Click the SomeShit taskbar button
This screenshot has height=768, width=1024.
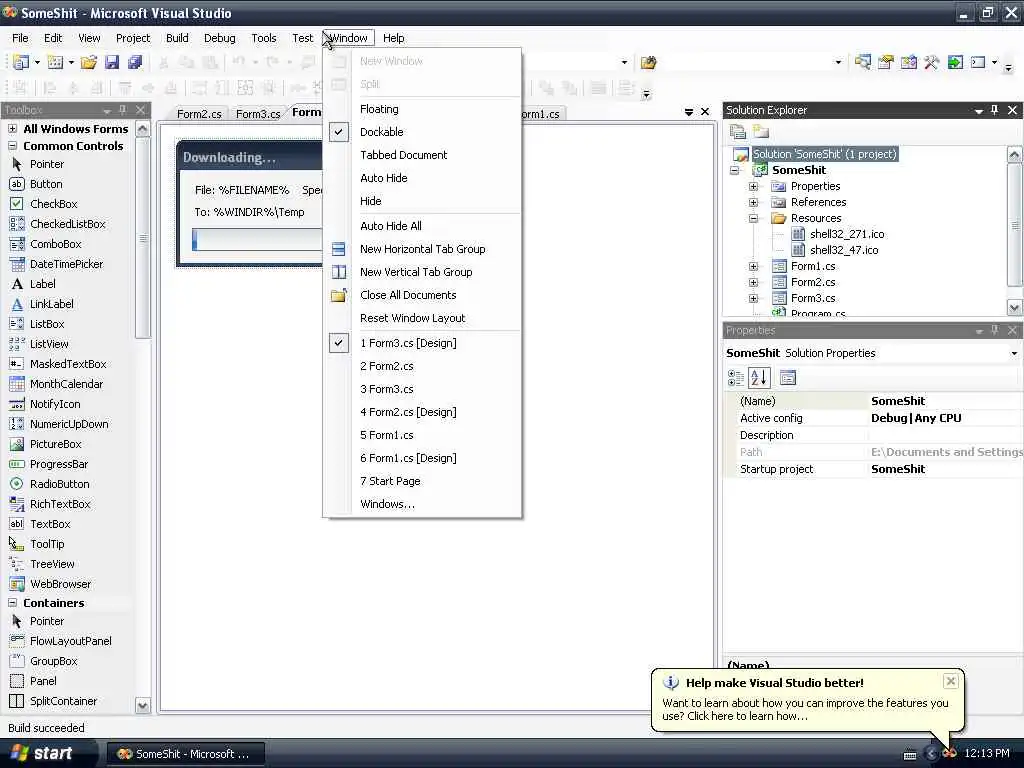[x=185, y=754]
